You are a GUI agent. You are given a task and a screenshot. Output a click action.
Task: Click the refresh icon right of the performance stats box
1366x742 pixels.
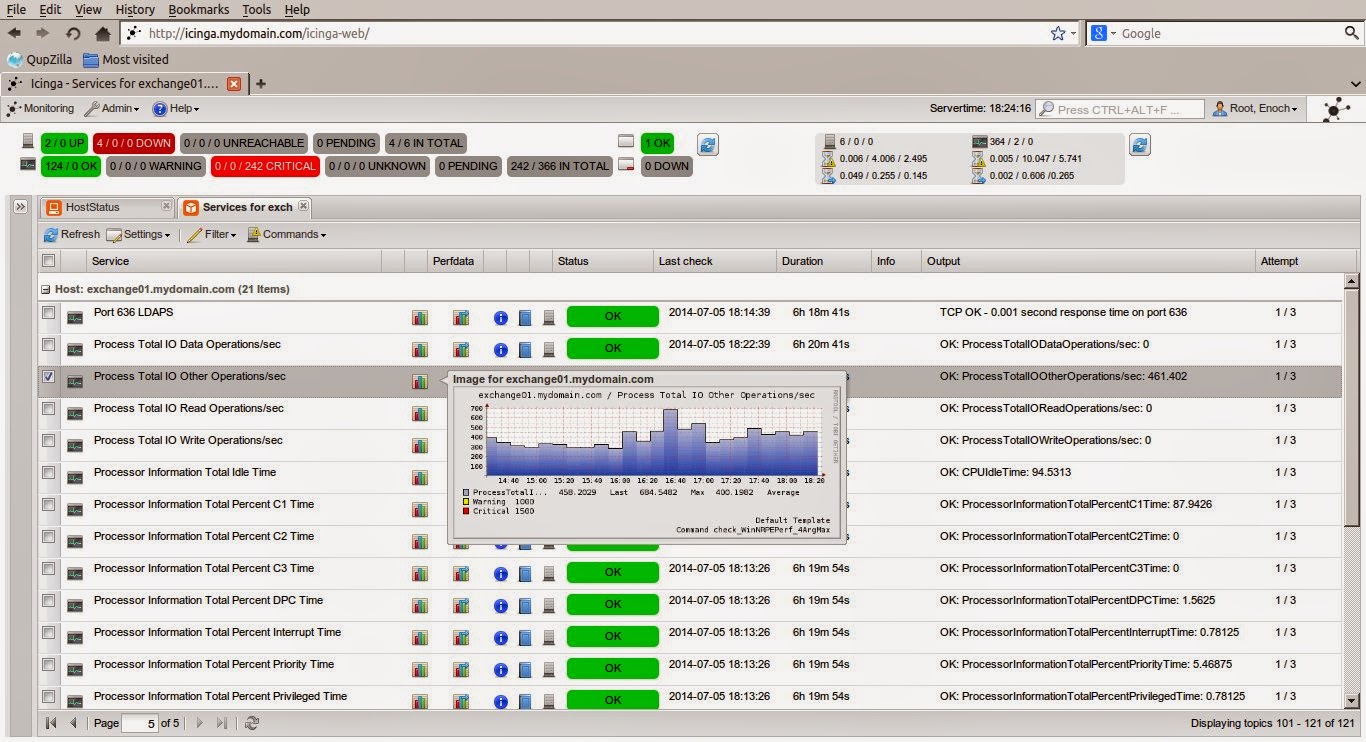click(1140, 145)
